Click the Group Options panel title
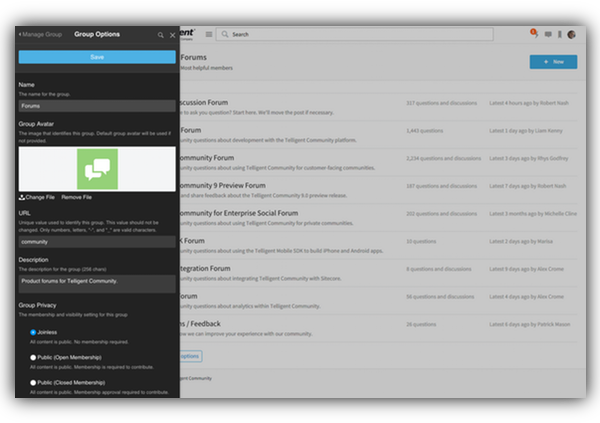The width and height of the screenshot is (600, 423). (97, 34)
